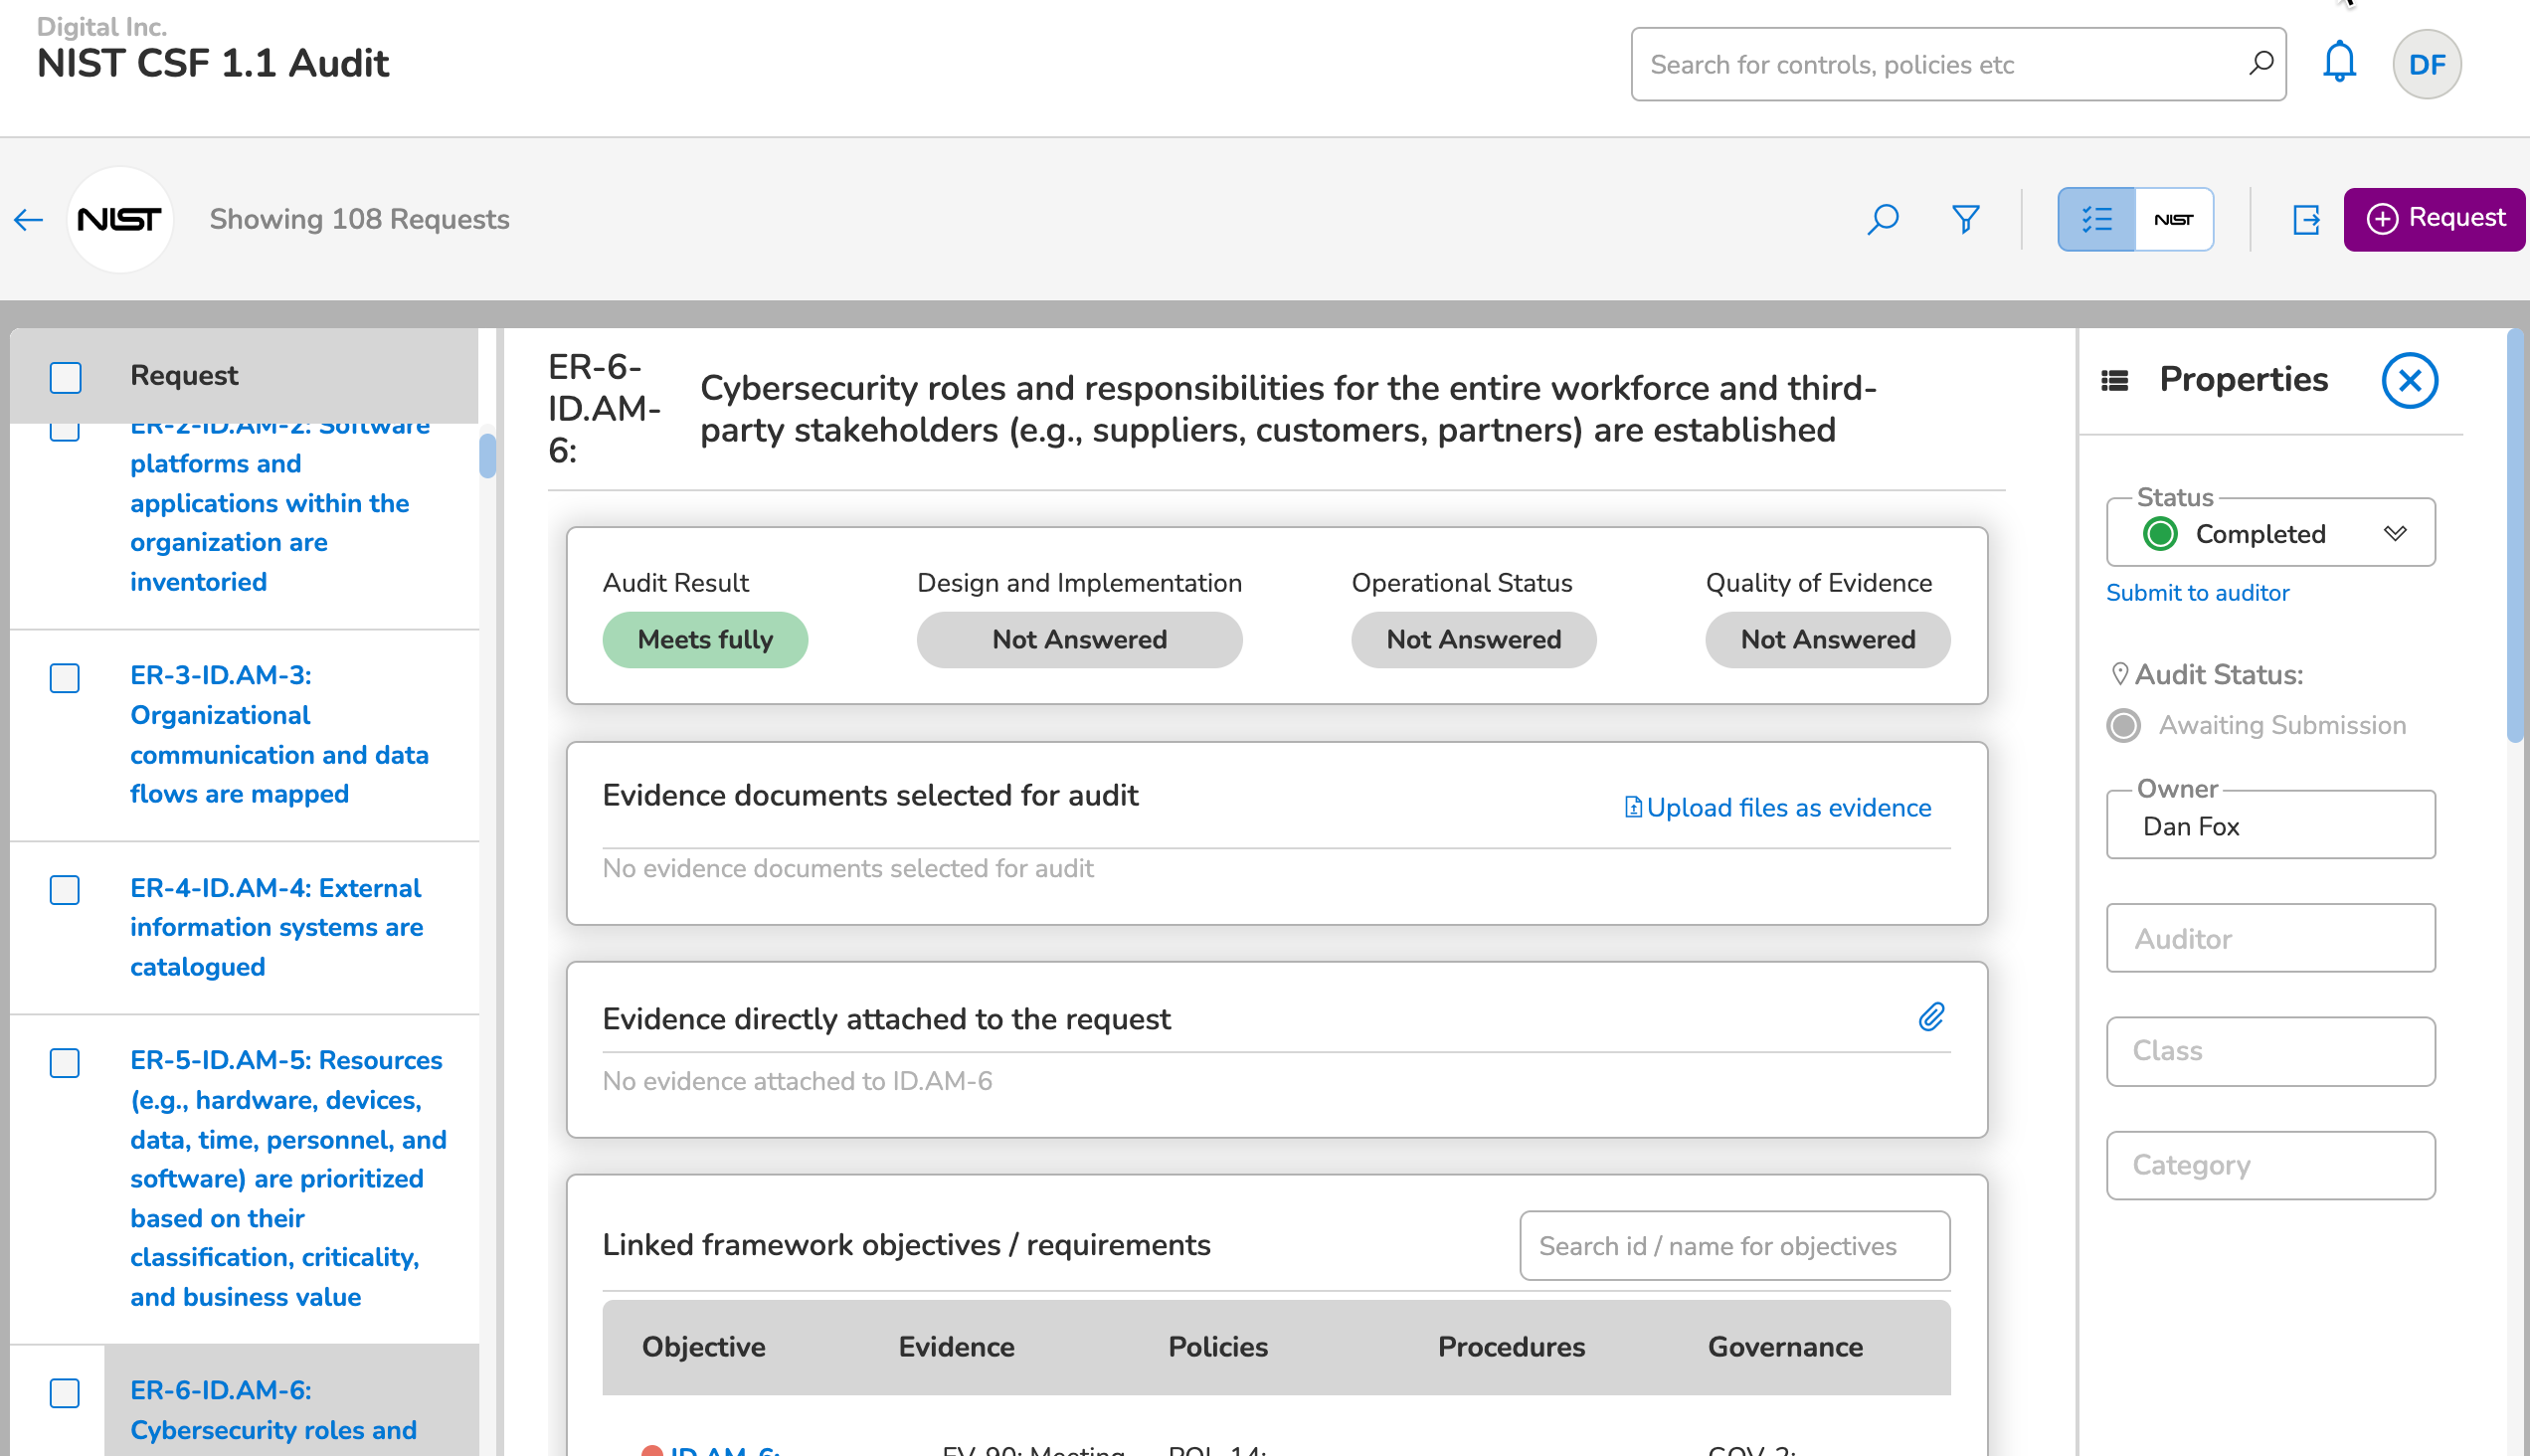Open the Category field
2530x1456 pixels.
(x=2270, y=1165)
